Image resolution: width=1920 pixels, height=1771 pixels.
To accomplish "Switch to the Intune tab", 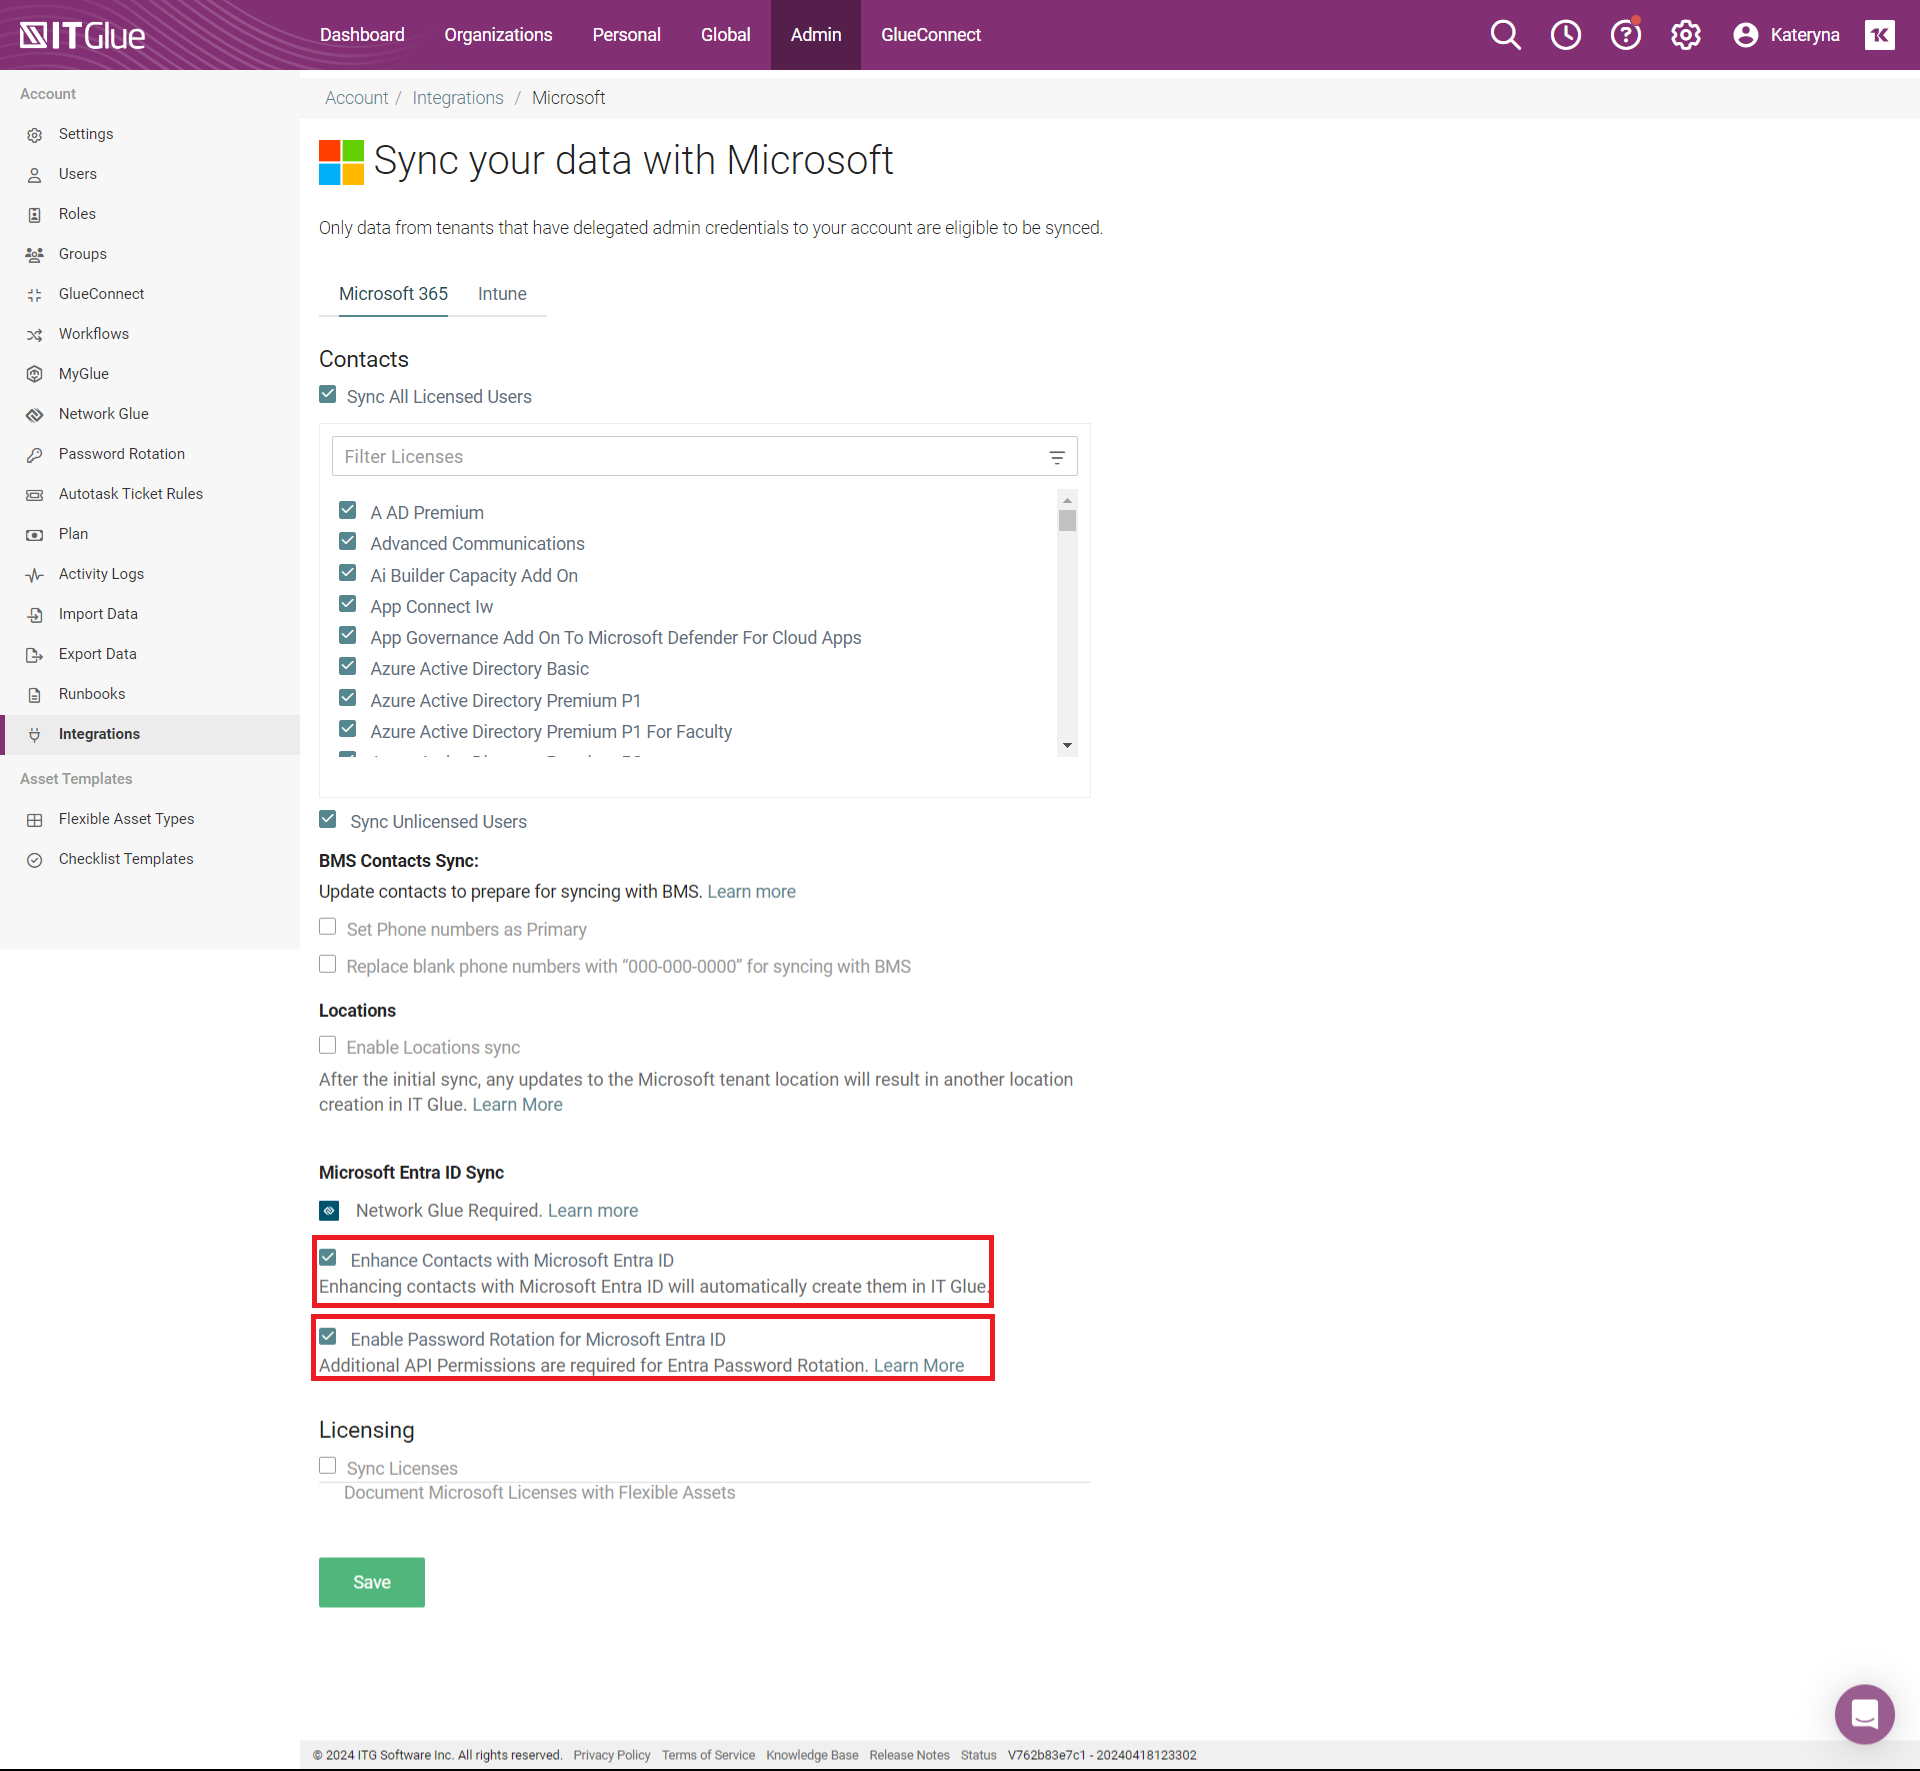I will click(x=502, y=294).
